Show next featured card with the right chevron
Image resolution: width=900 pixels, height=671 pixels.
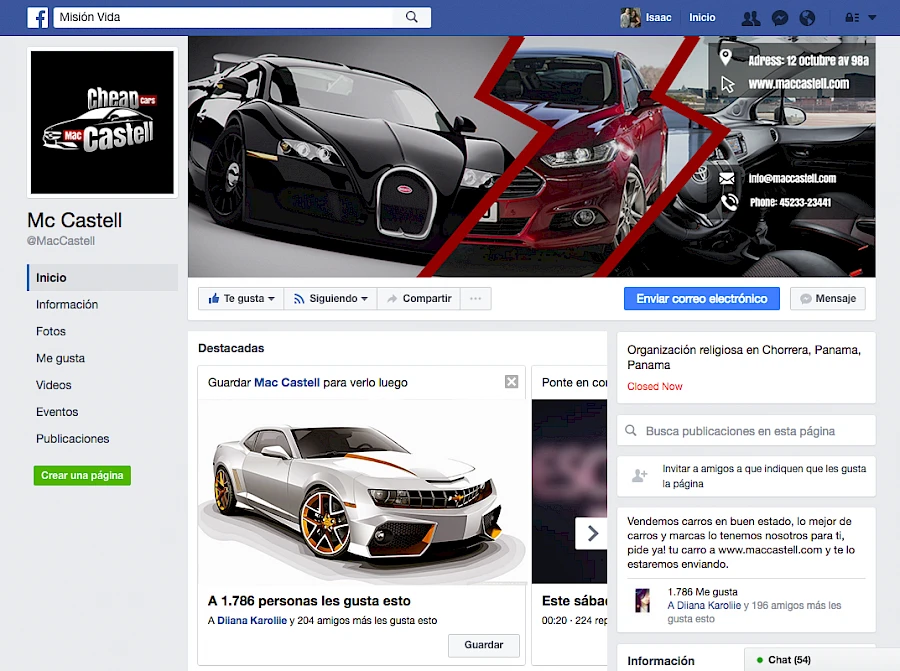click(592, 534)
